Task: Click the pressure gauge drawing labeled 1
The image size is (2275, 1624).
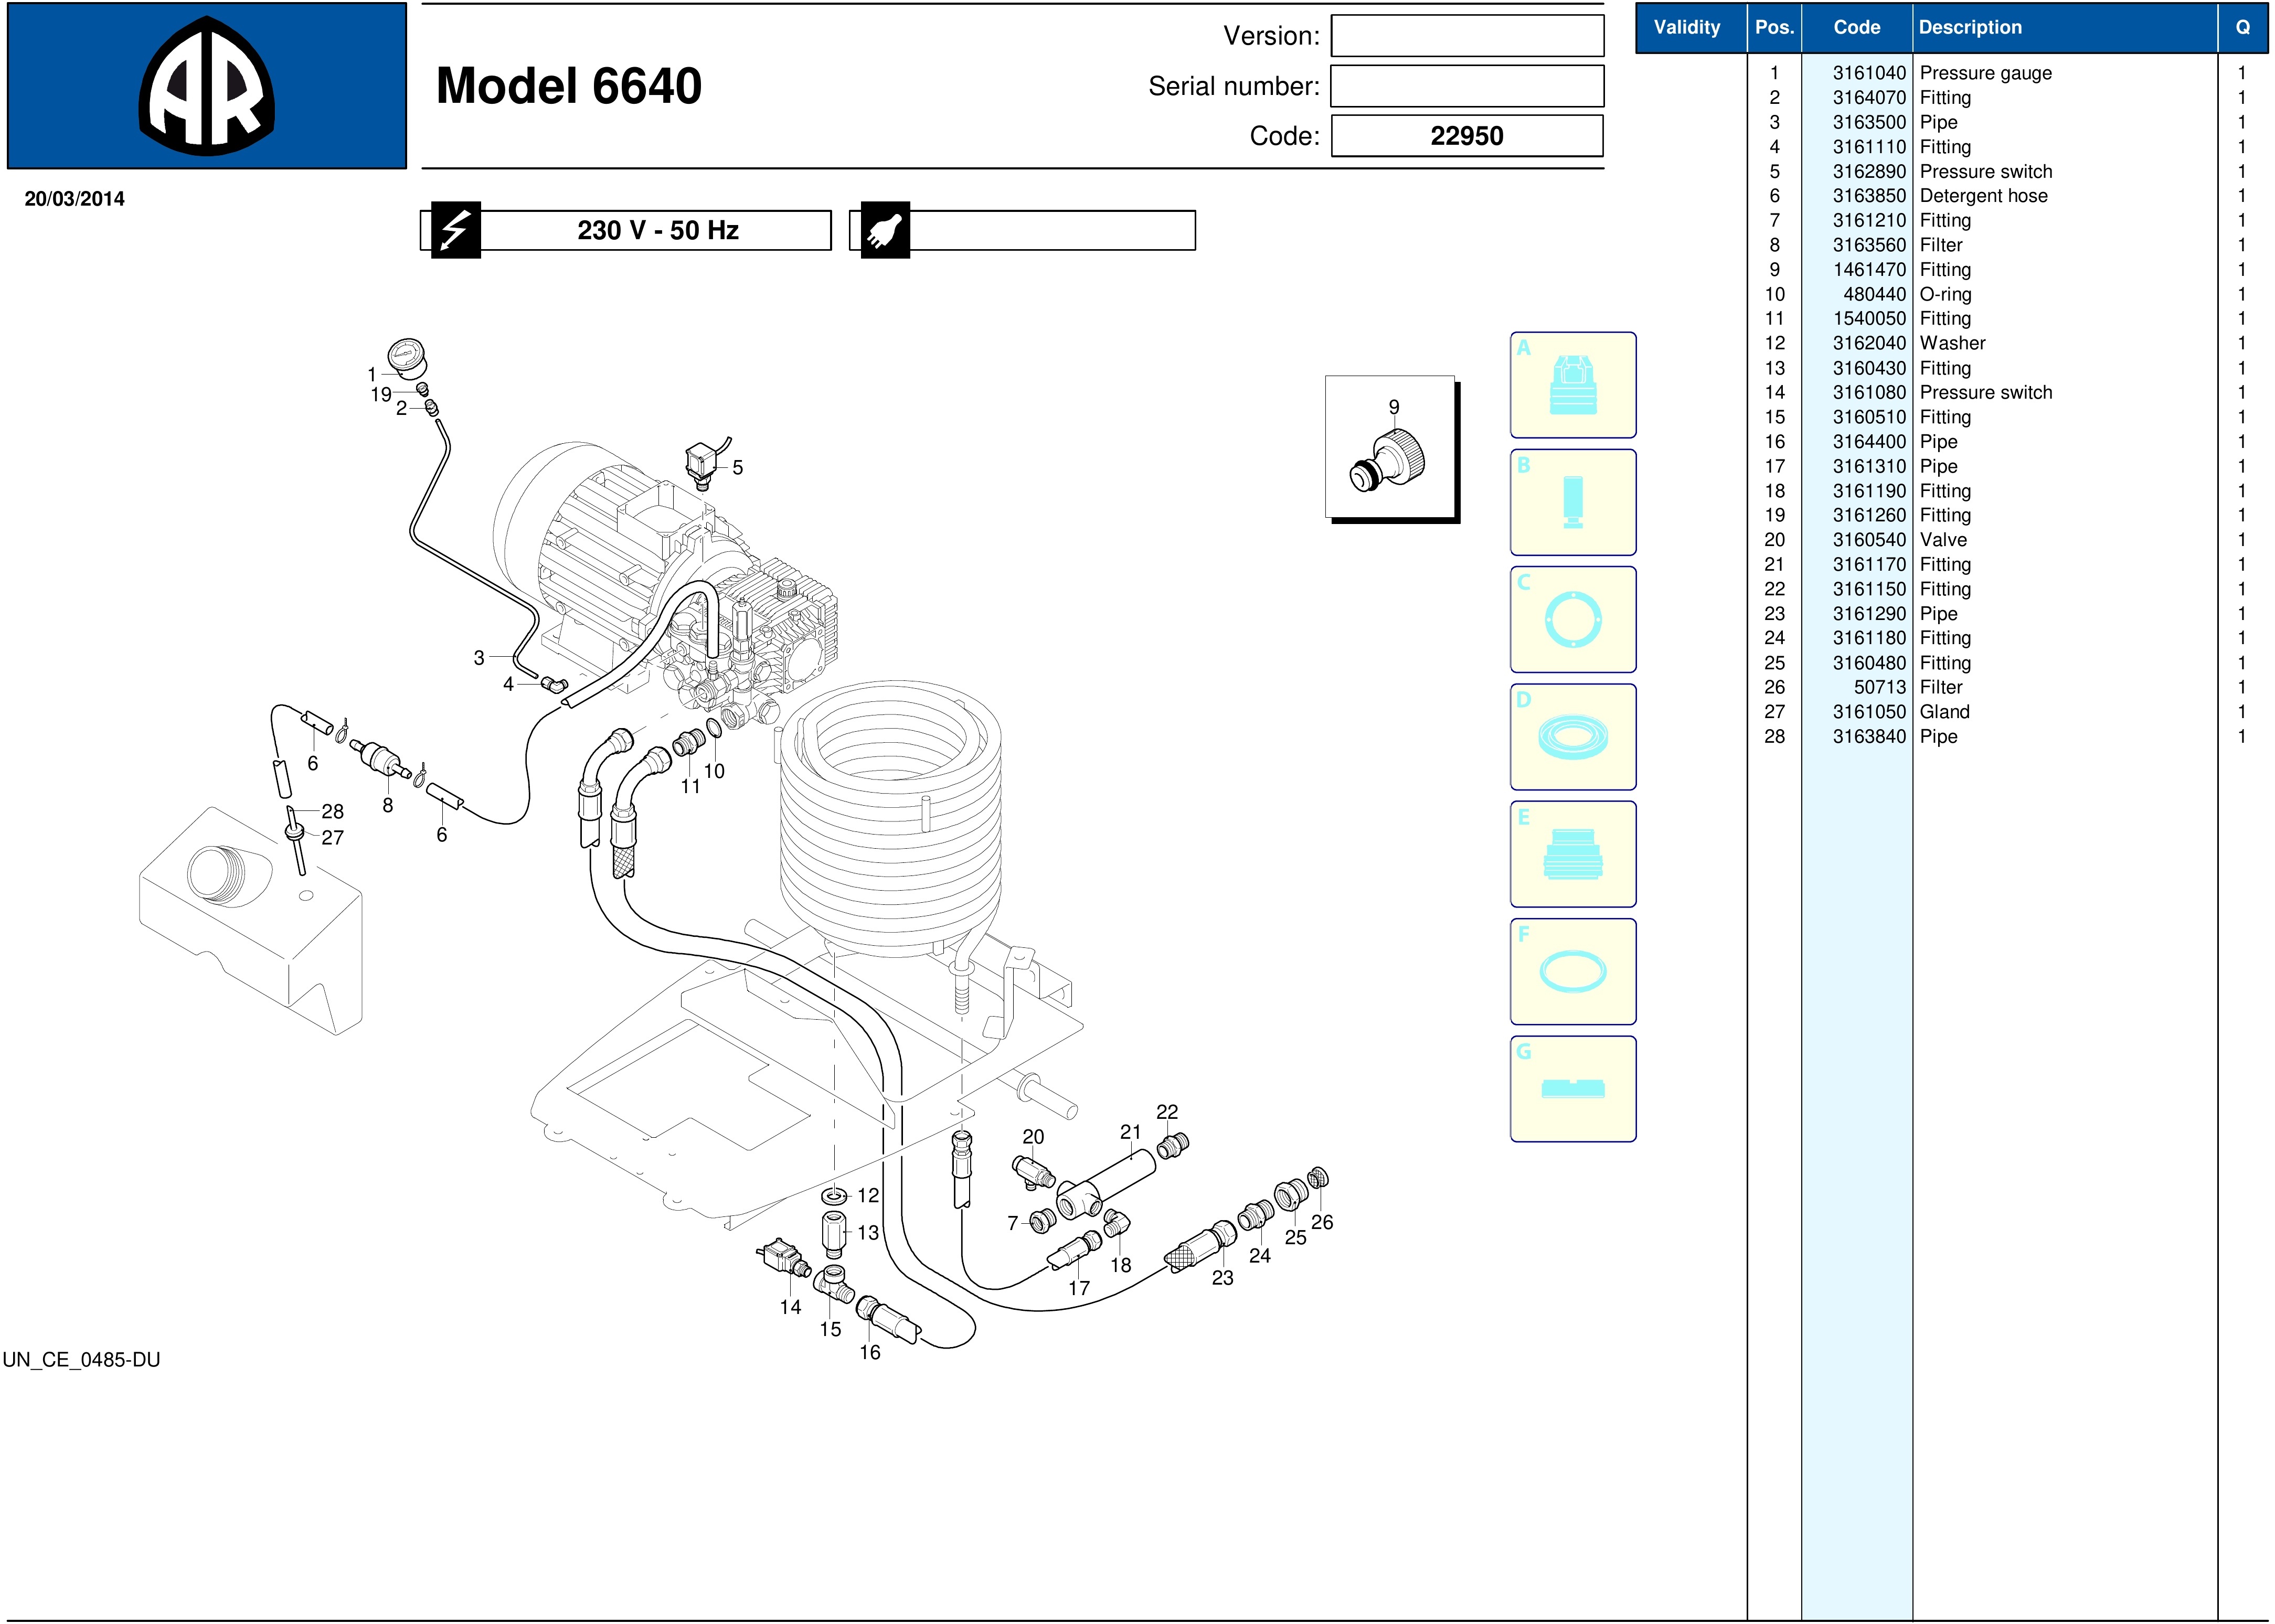Action: [406, 358]
